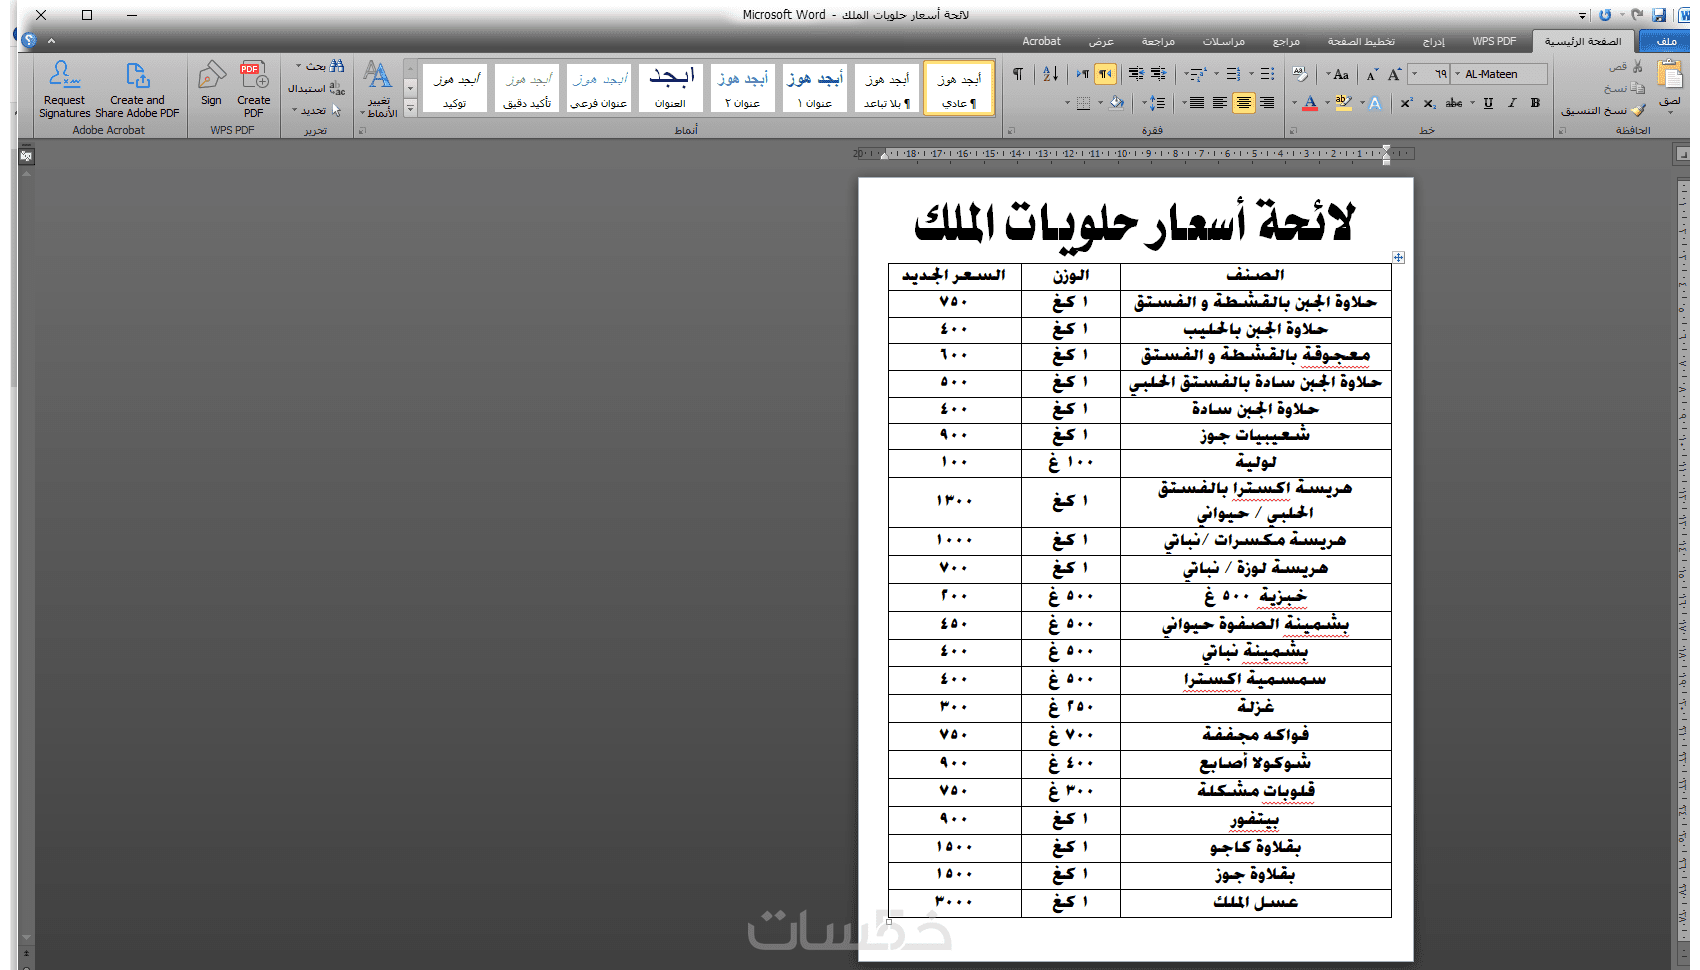Switch to the Acrobat tab
1700x970 pixels.
[1041, 41]
